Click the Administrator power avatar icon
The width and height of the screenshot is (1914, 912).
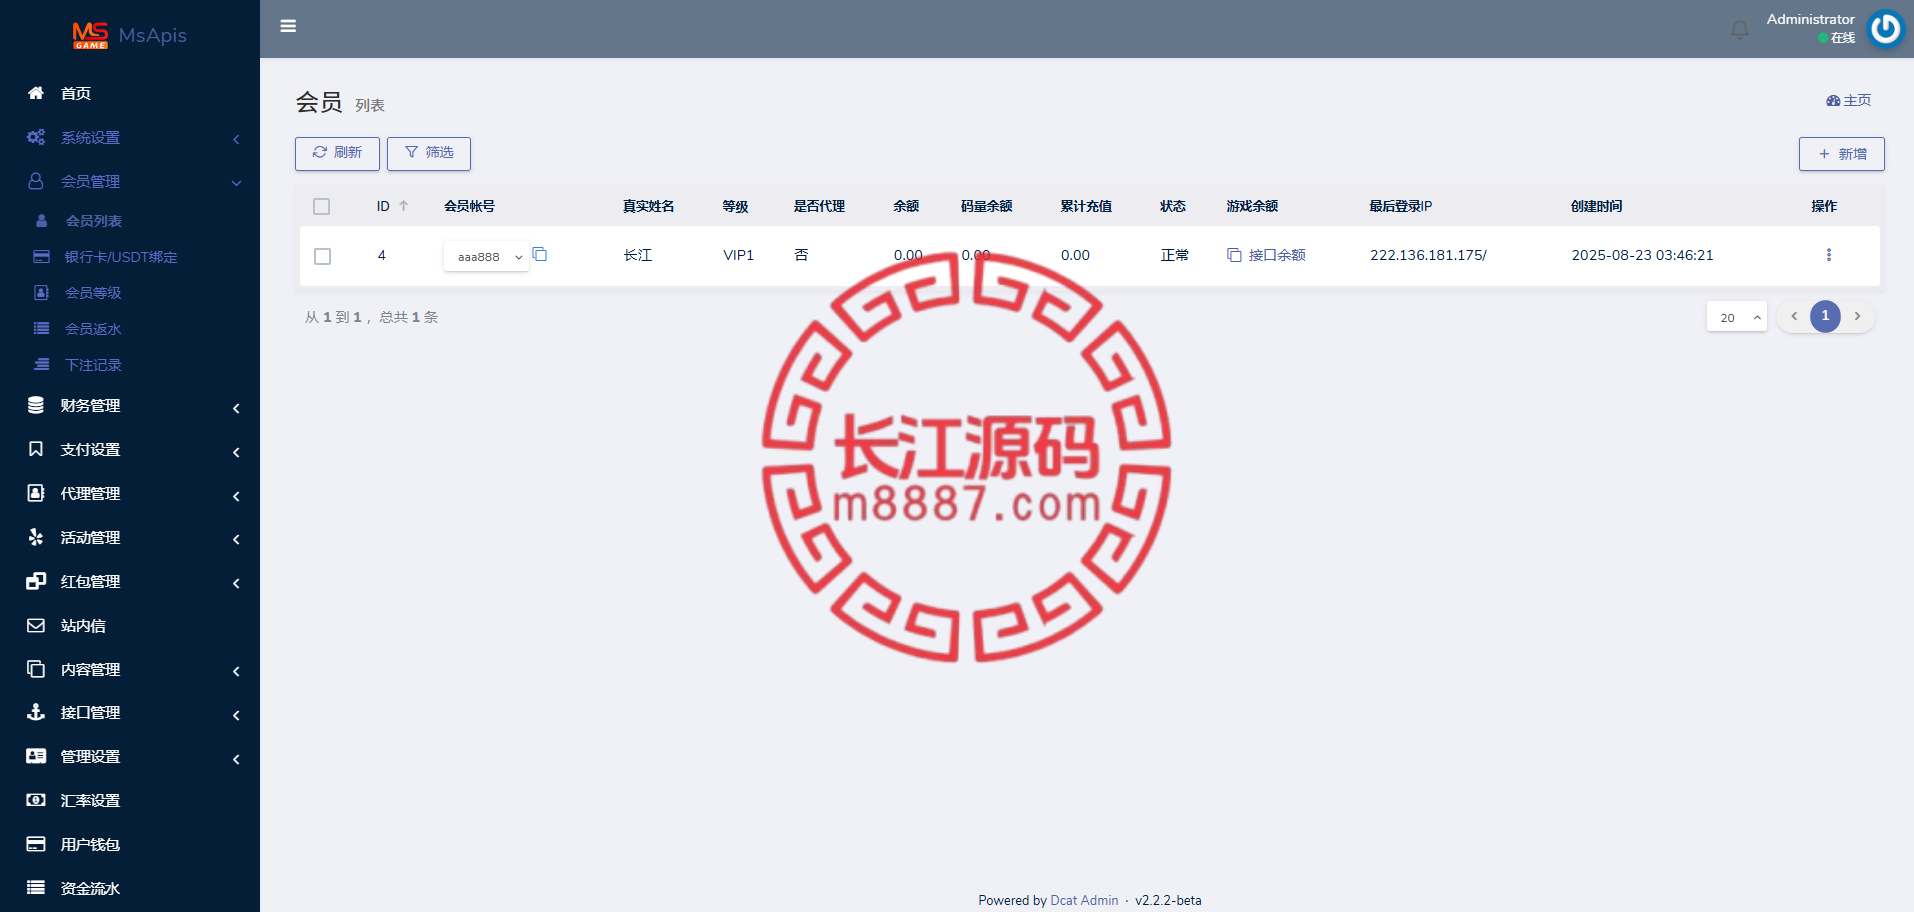(1886, 28)
